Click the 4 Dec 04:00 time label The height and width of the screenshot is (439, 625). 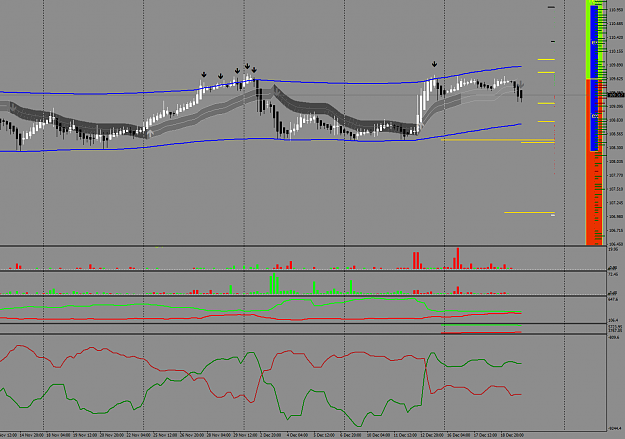[x=297, y=435]
